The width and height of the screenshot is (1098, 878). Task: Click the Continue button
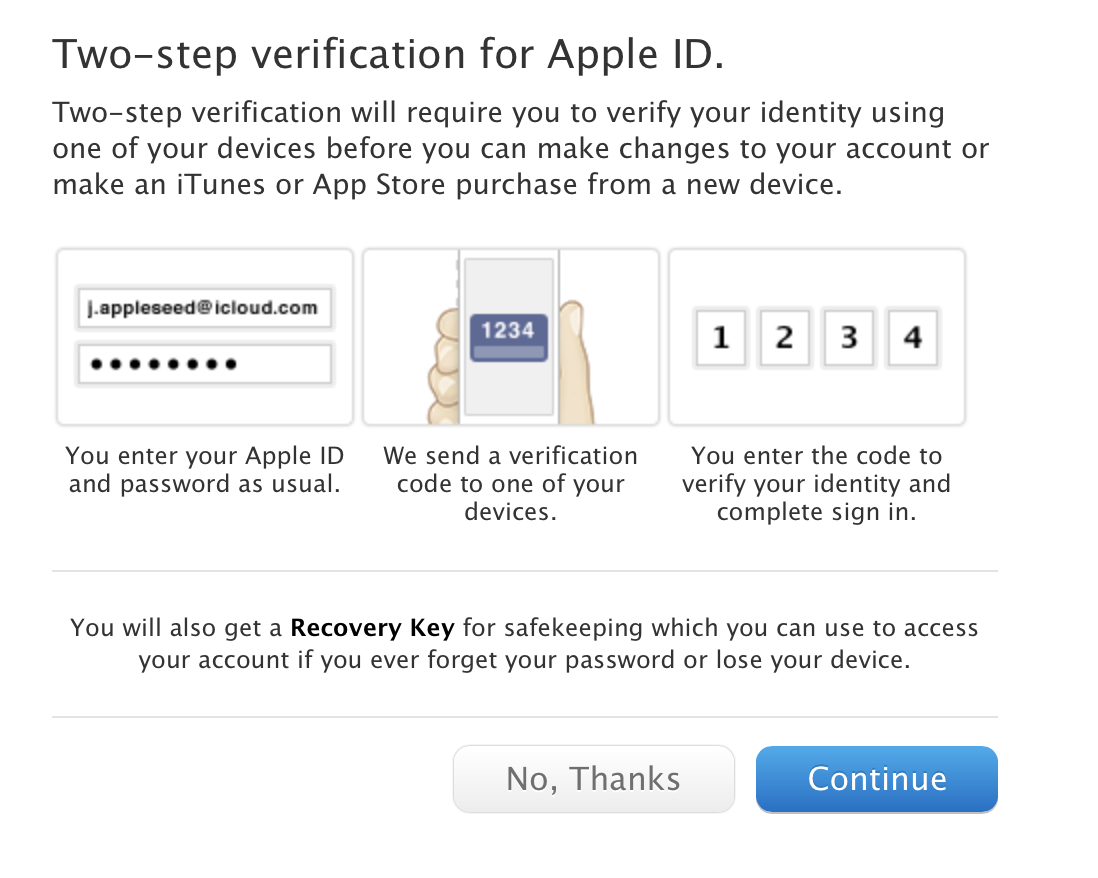click(876, 779)
